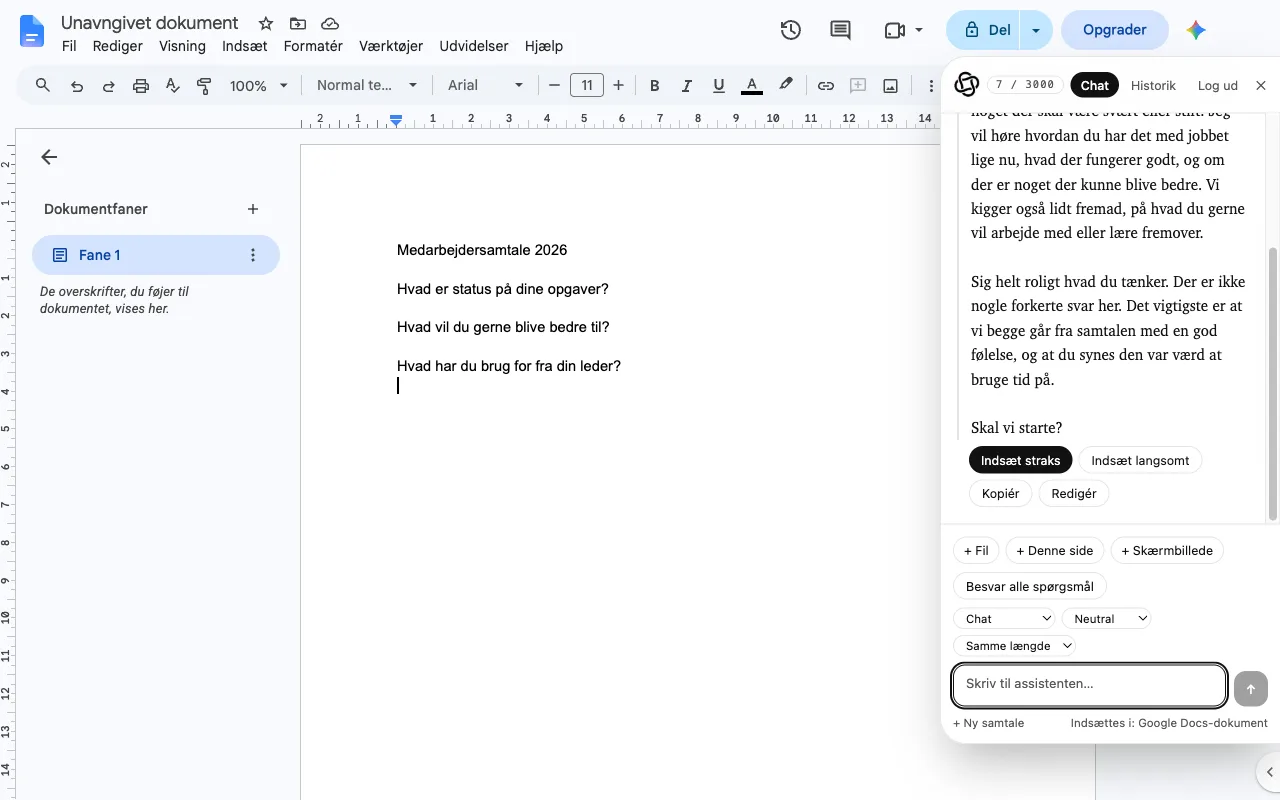
Task: Click the move-to-folder icon
Action: [x=297, y=23]
